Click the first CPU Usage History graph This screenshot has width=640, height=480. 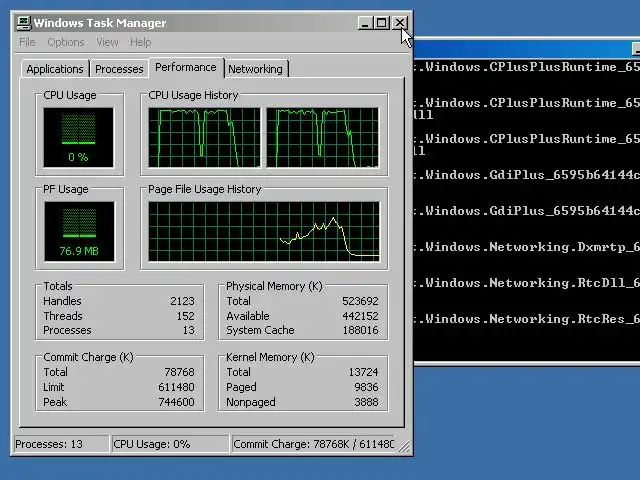click(x=204, y=138)
